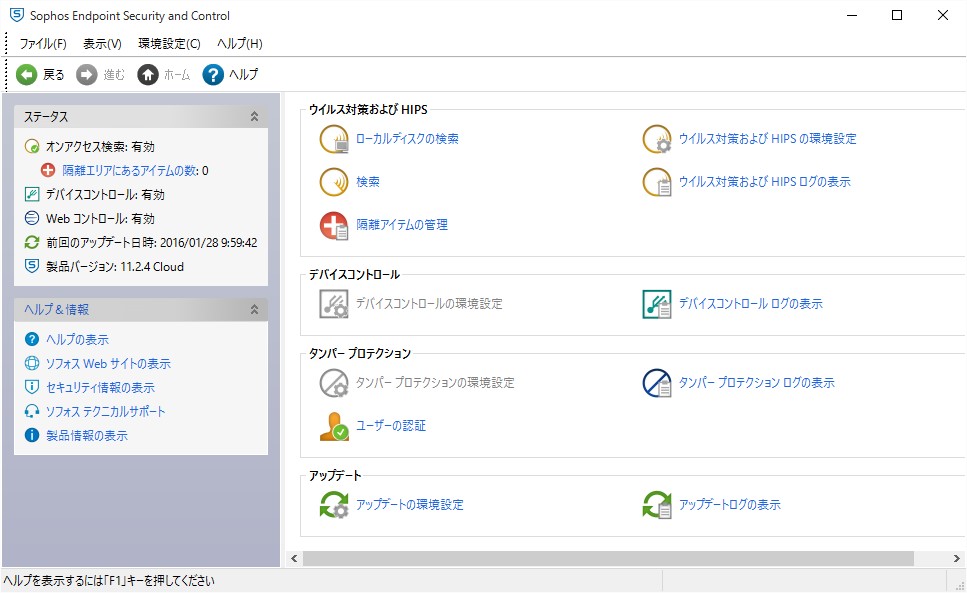Click the 製品情報の表示 info icon
The image size is (967, 593).
32,435
